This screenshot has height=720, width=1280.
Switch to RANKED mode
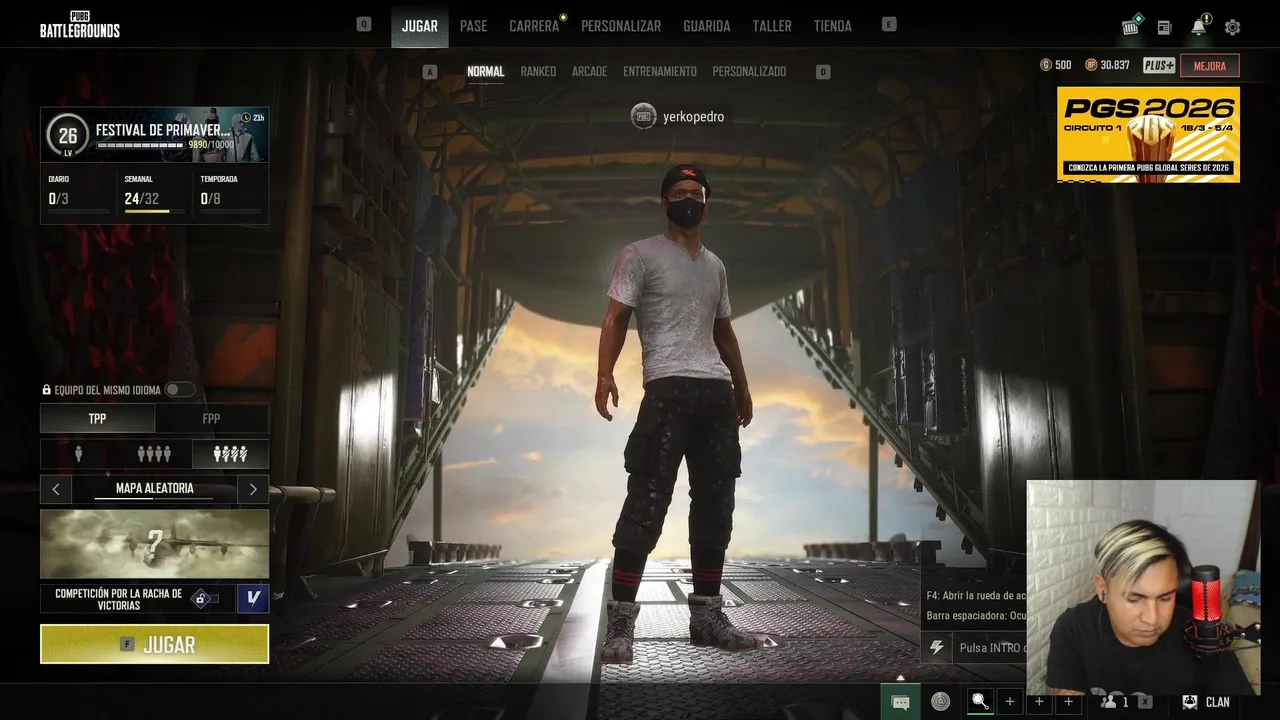click(538, 72)
